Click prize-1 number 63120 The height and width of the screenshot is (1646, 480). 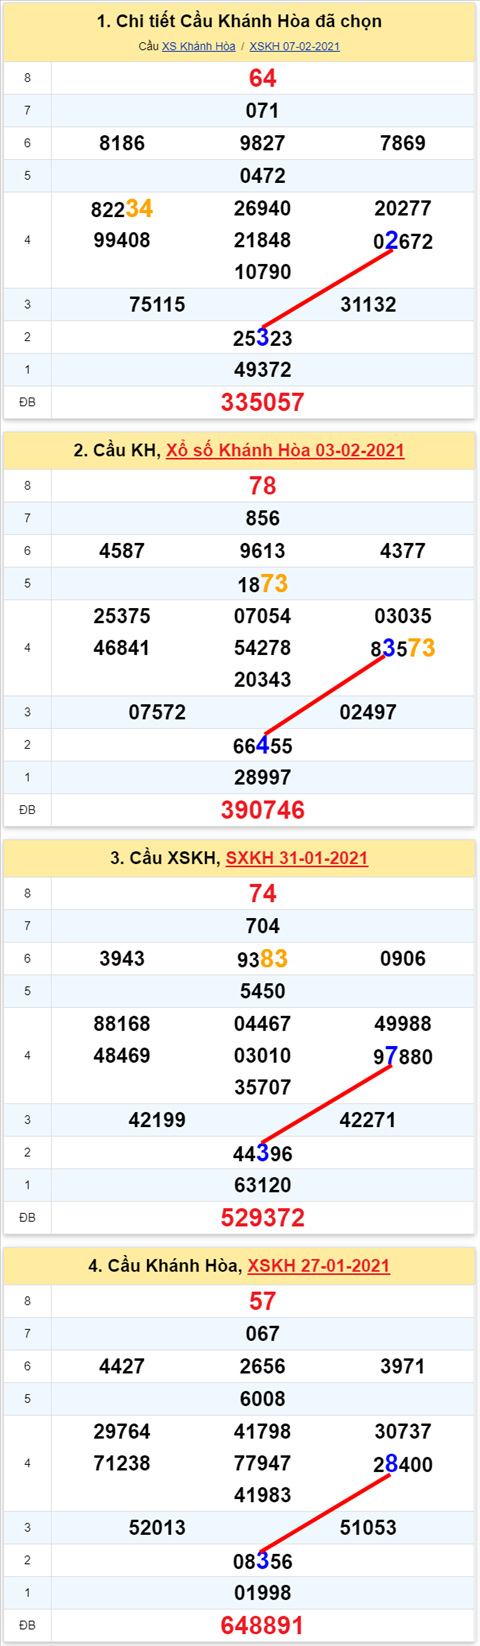point(262,1186)
